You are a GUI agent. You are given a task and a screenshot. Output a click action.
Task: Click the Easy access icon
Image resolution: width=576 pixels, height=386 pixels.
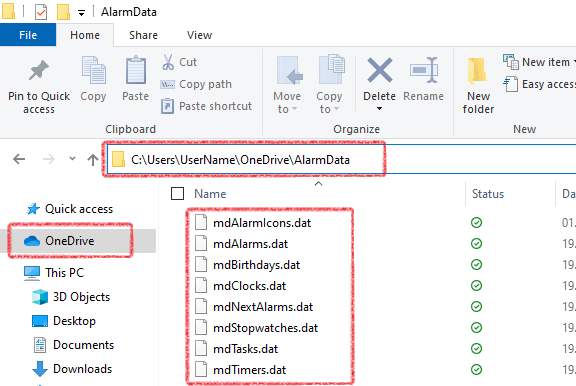pyautogui.click(x=511, y=84)
